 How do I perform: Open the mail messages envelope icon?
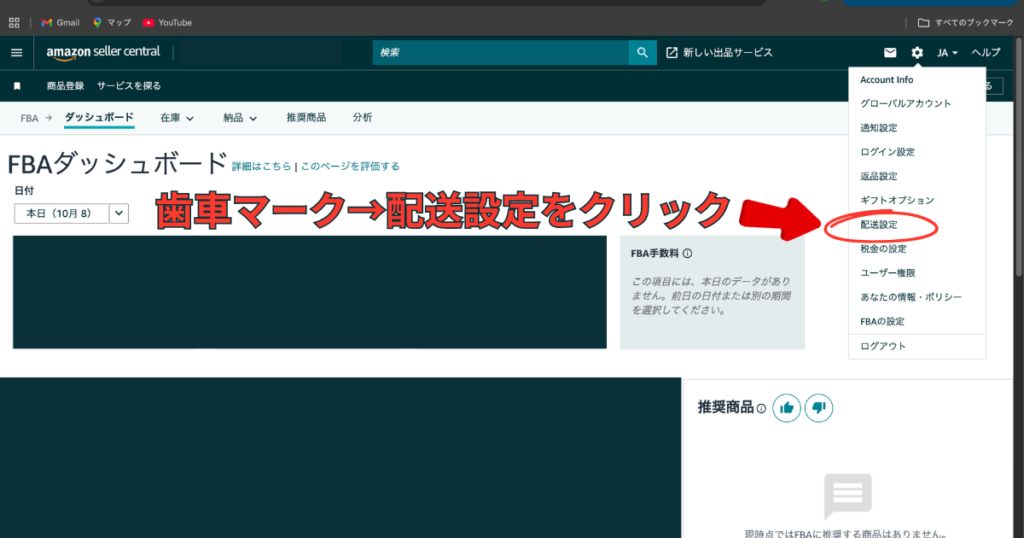coord(890,53)
